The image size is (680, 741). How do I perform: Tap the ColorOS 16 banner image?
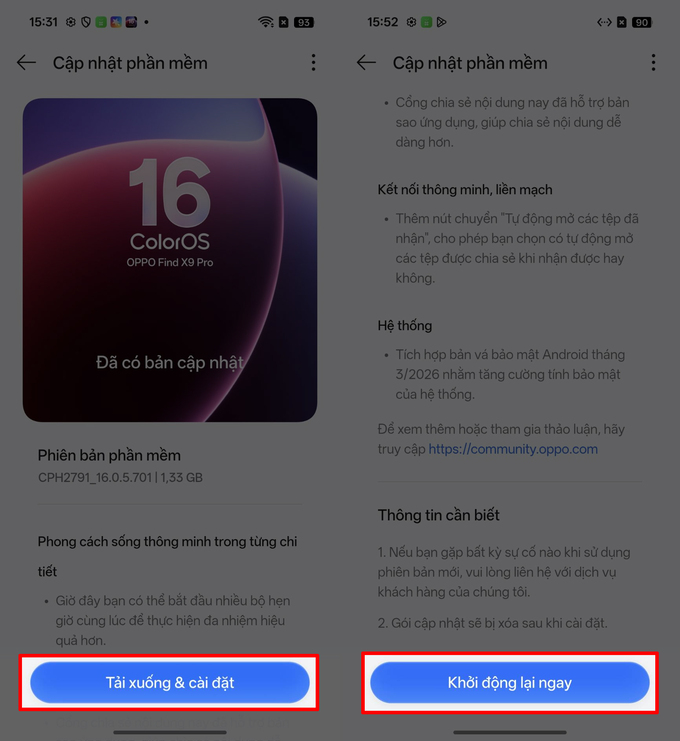point(170,260)
